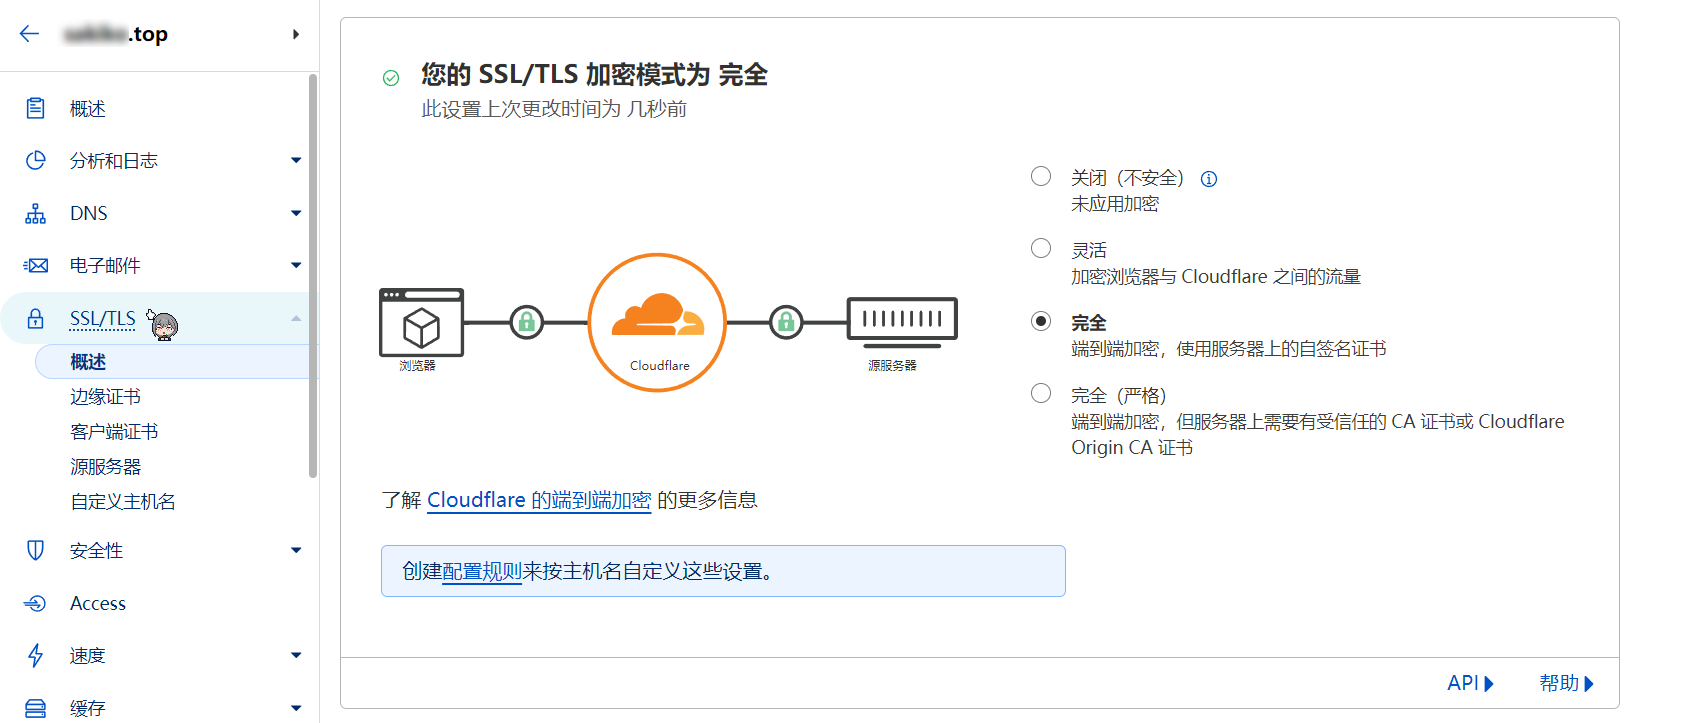
Task: Open the 概述 sidebar item at top
Action: tap(88, 108)
